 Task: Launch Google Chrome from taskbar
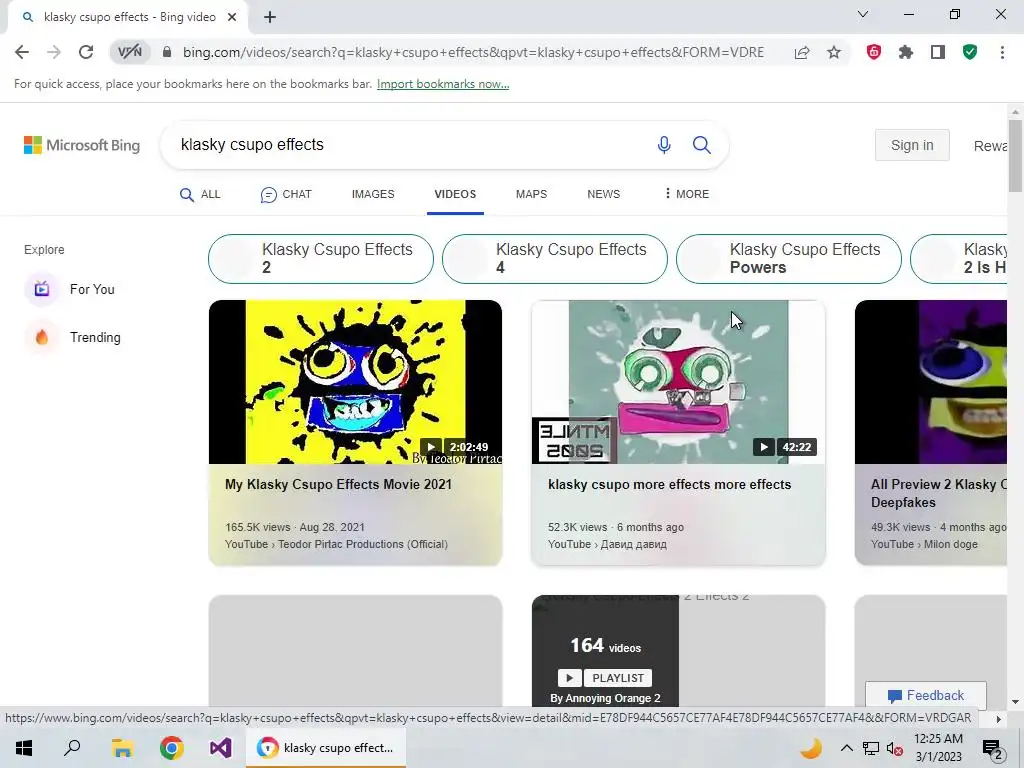(172, 748)
